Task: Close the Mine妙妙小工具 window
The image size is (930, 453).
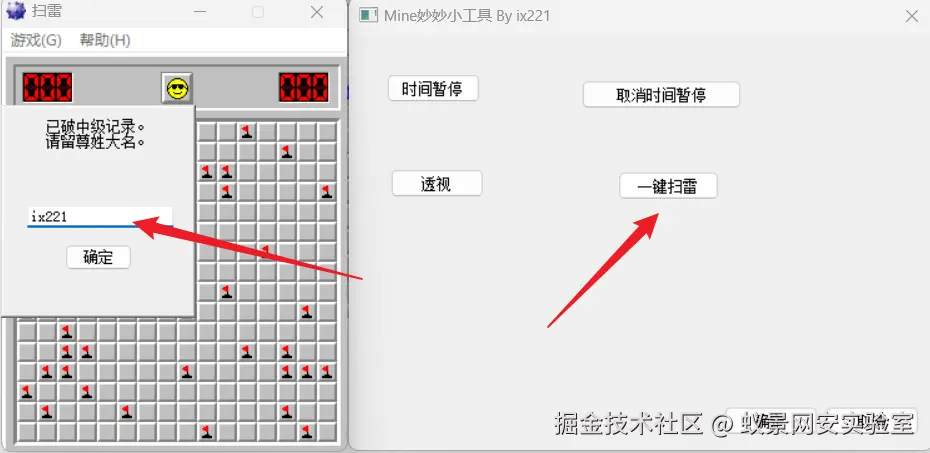Action: (x=912, y=16)
